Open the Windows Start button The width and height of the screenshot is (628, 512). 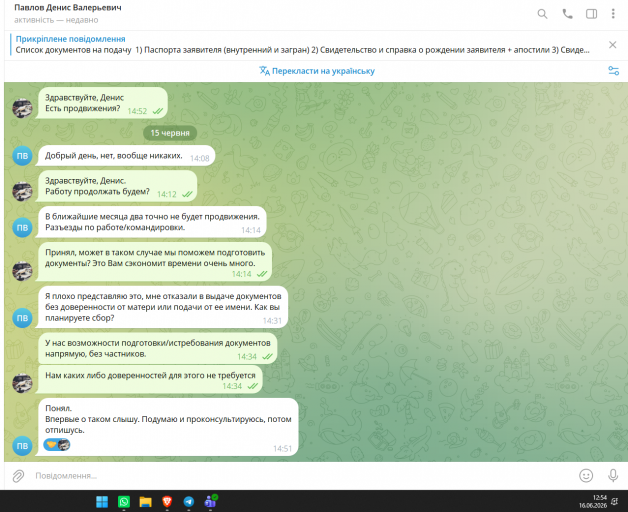coord(102,502)
